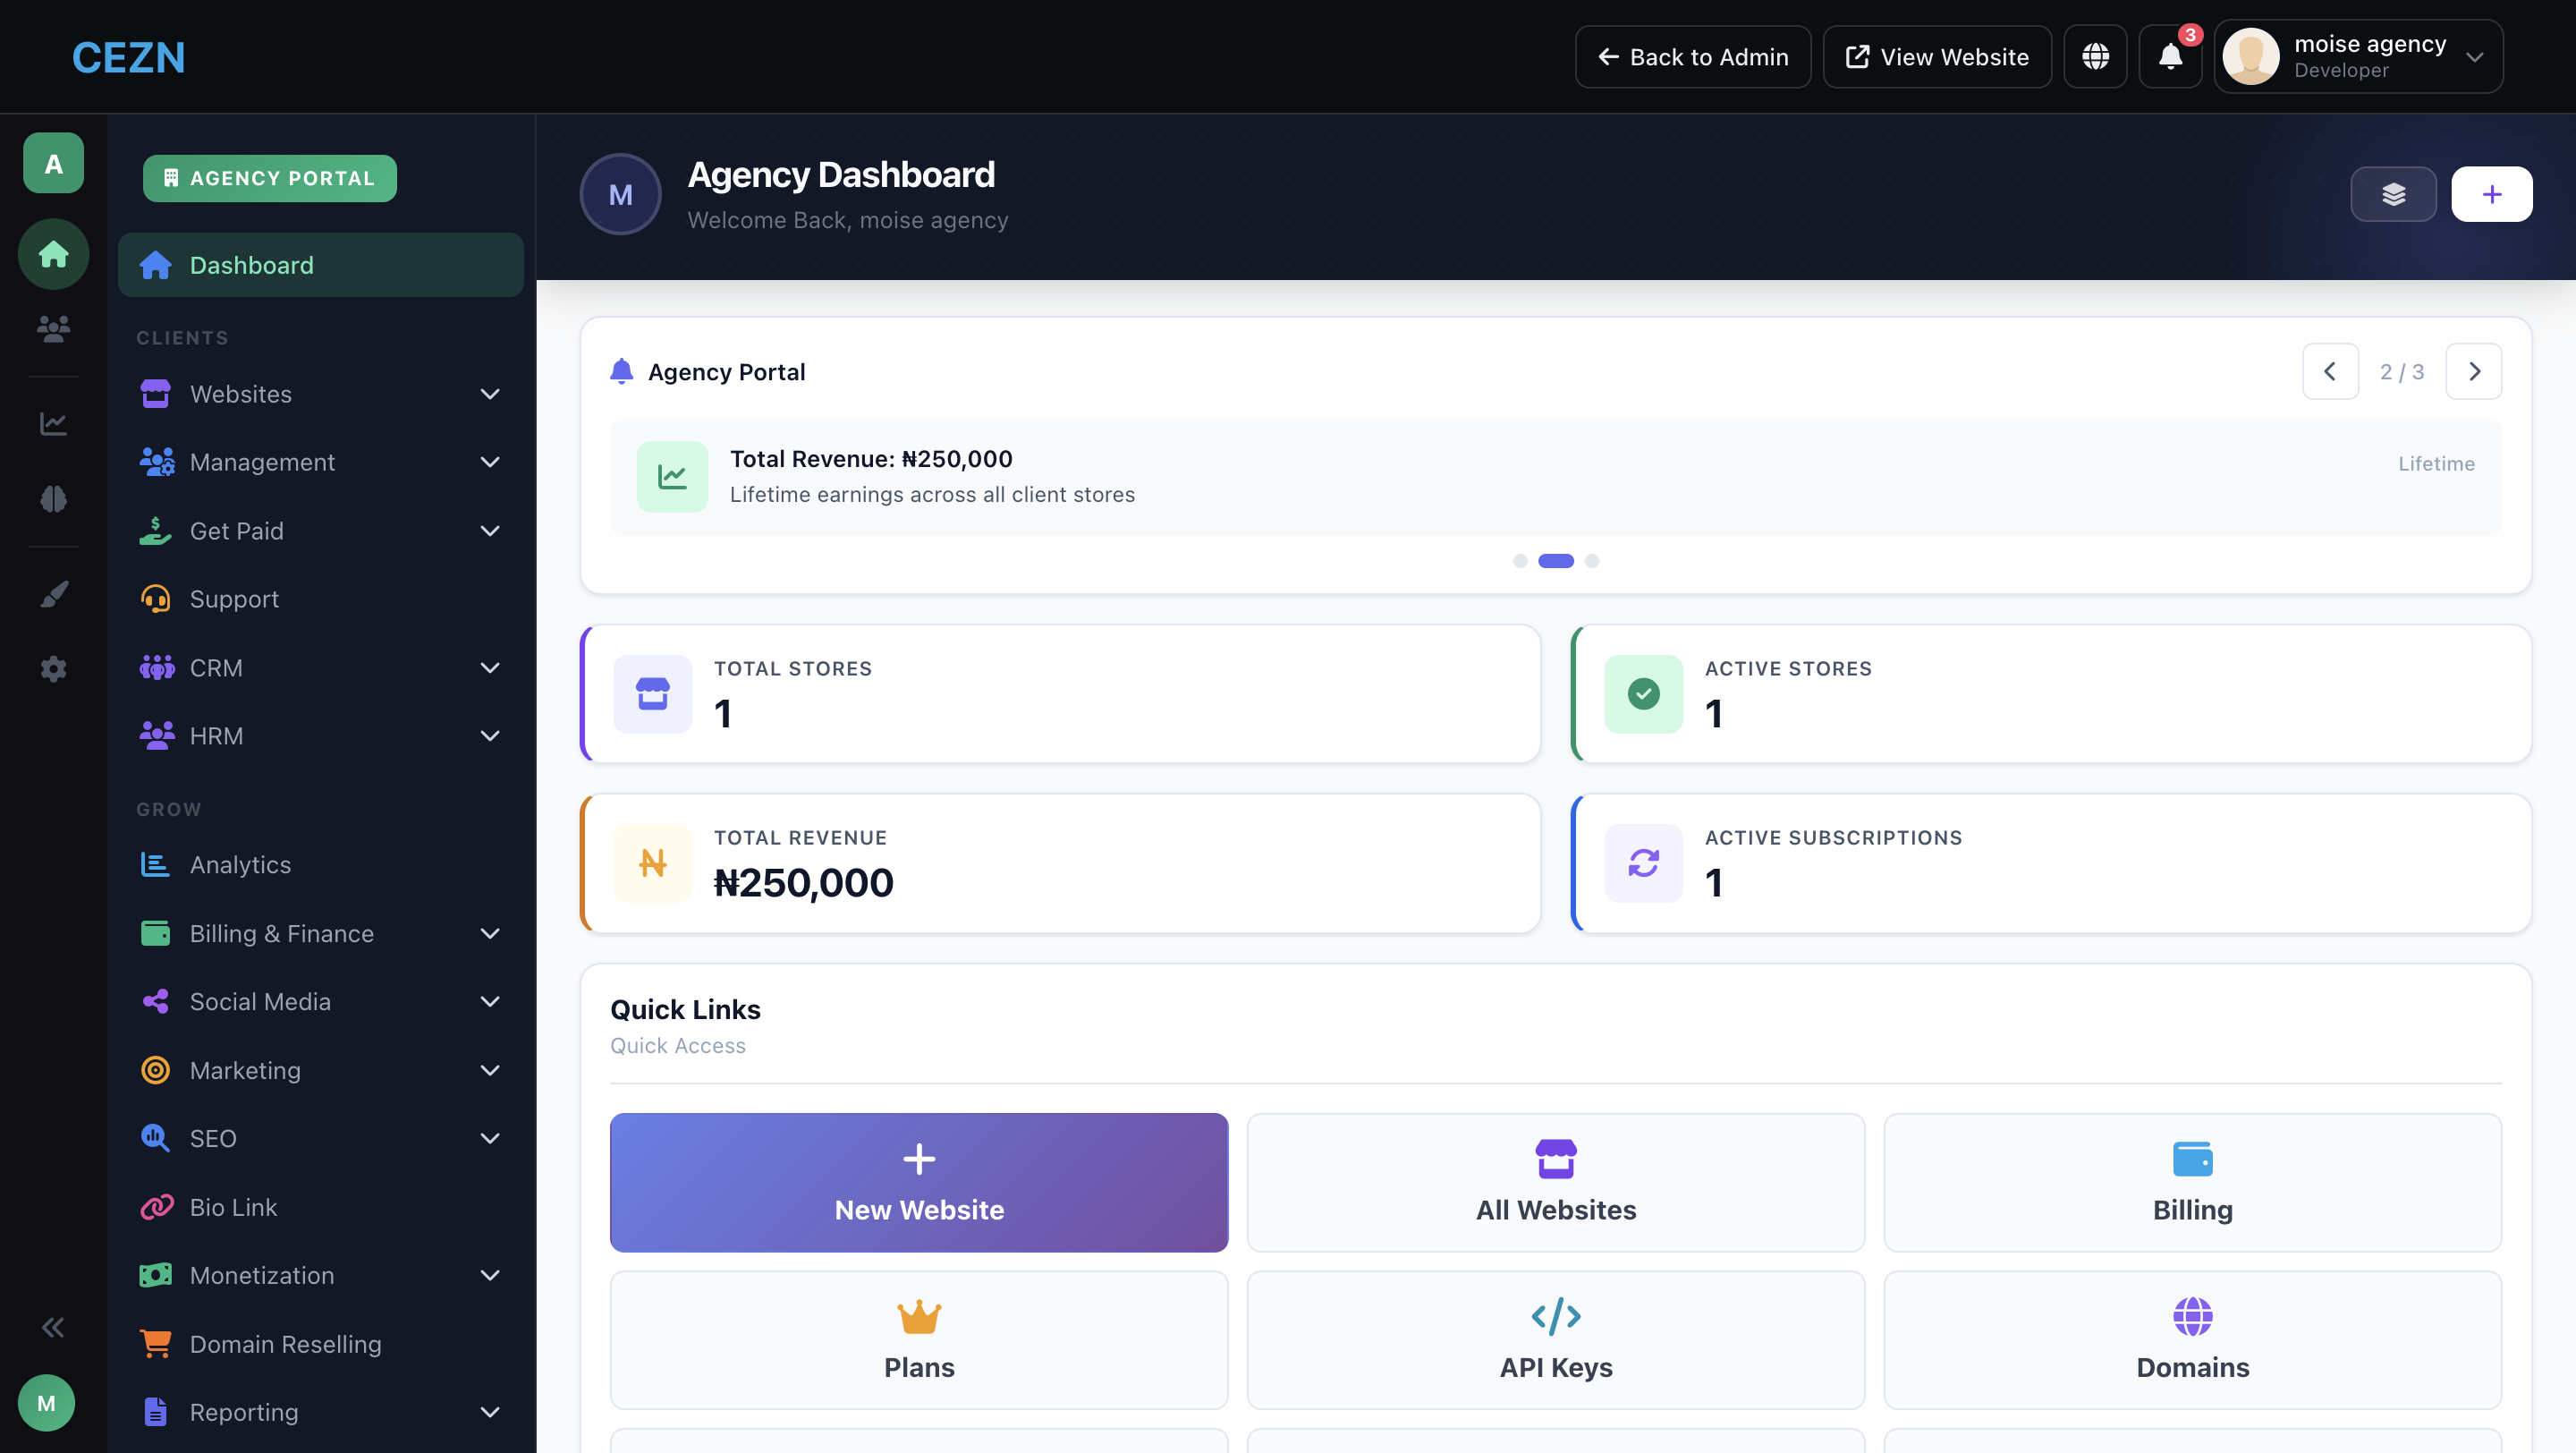Click the Active Subscriptions card
Image resolution: width=2576 pixels, height=1453 pixels.
(x=2051, y=863)
